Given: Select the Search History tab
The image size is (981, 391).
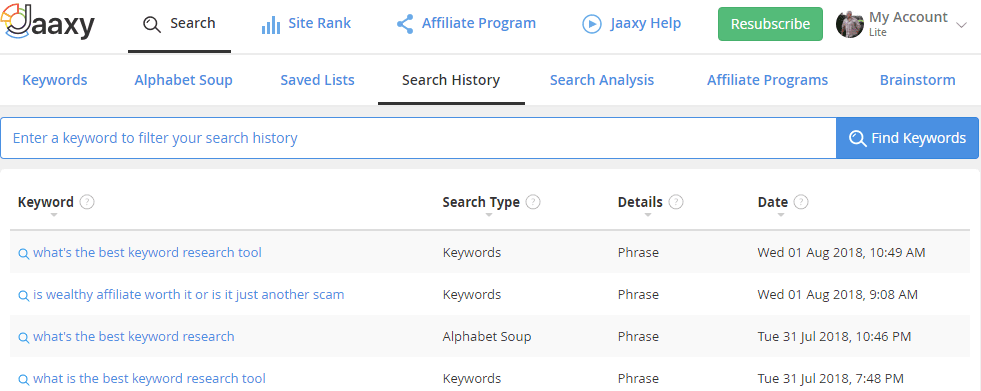Looking at the screenshot, I should 451,80.
